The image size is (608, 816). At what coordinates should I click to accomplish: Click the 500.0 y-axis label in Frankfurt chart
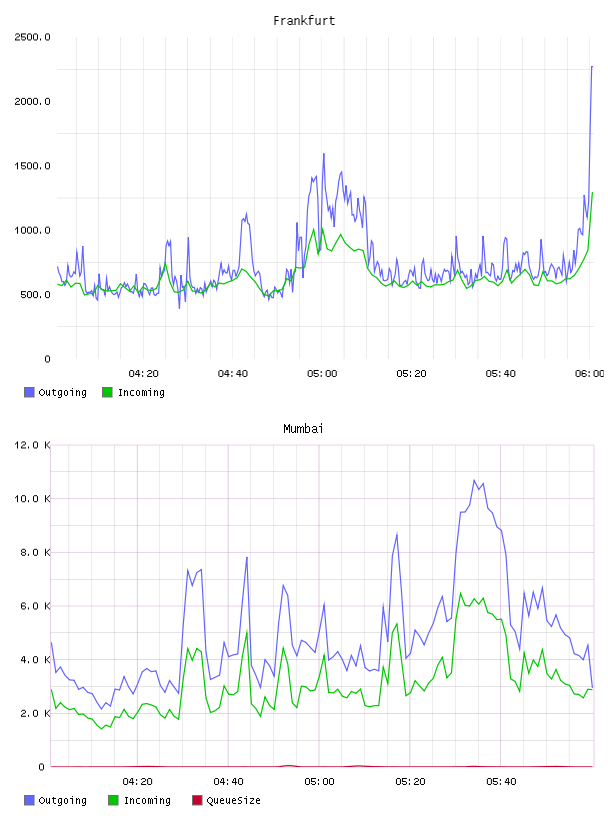pyautogui.click(x=35, y=295)
